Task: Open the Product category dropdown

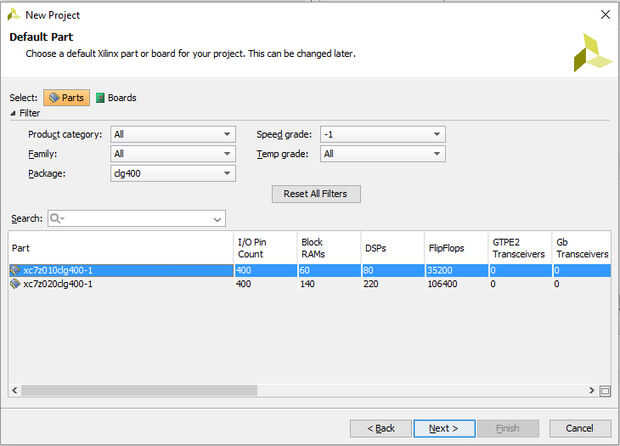Action: [x=173, y=134]
